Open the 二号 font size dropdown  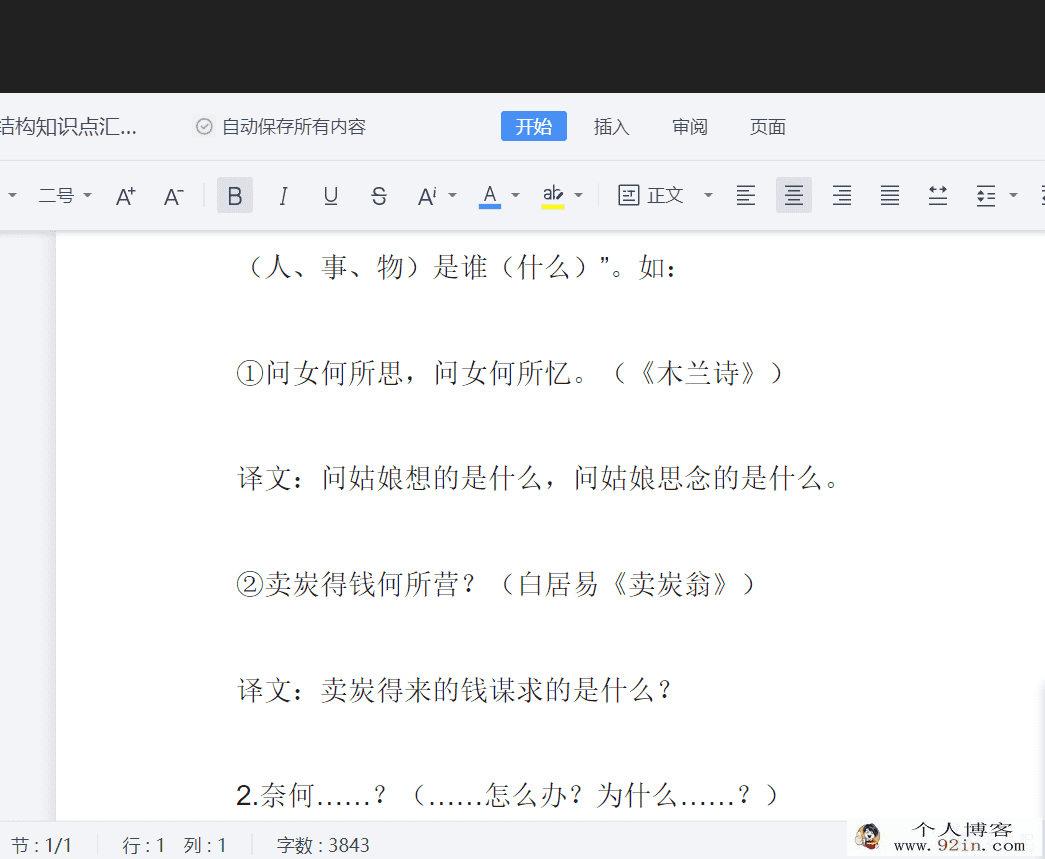[65, 195]
